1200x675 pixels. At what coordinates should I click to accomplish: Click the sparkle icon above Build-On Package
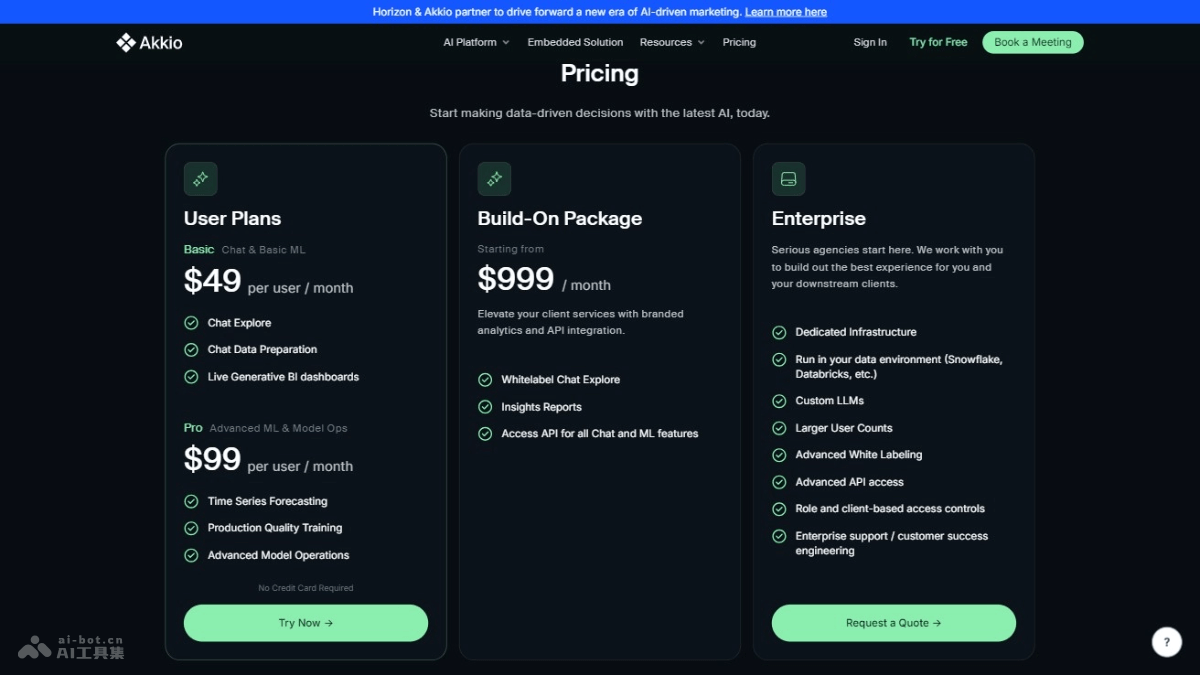click(494, 179)
